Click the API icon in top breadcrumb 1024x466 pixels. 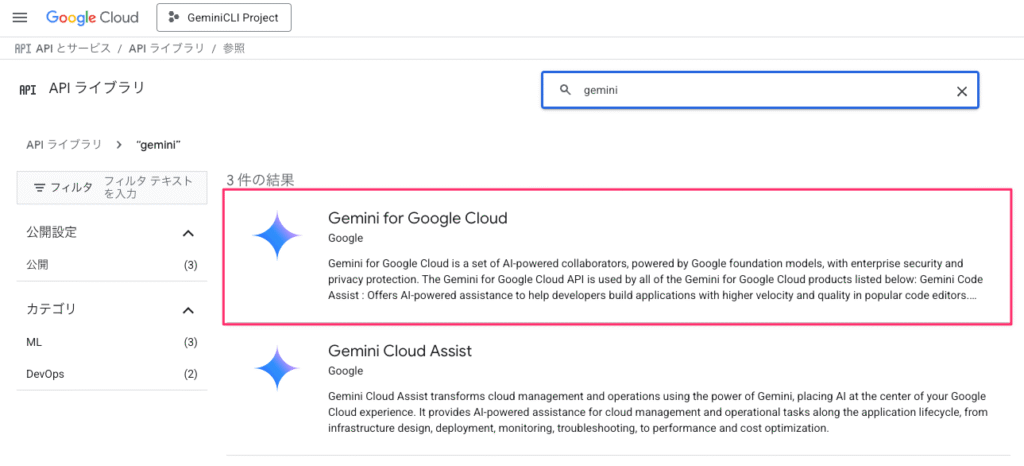coord(24,48)
